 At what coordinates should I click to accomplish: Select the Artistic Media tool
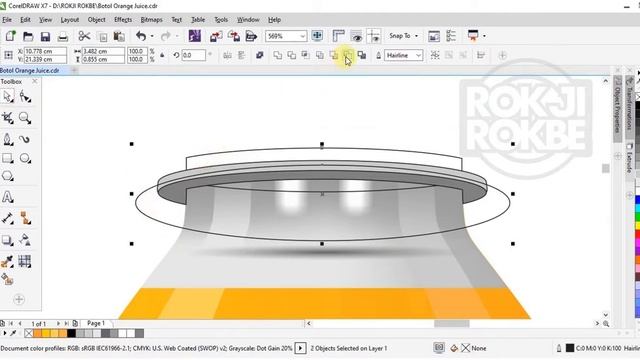24,139
